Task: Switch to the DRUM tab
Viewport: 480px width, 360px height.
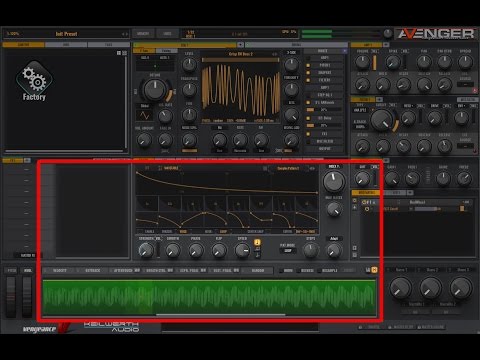Action: tap(296, 45)
